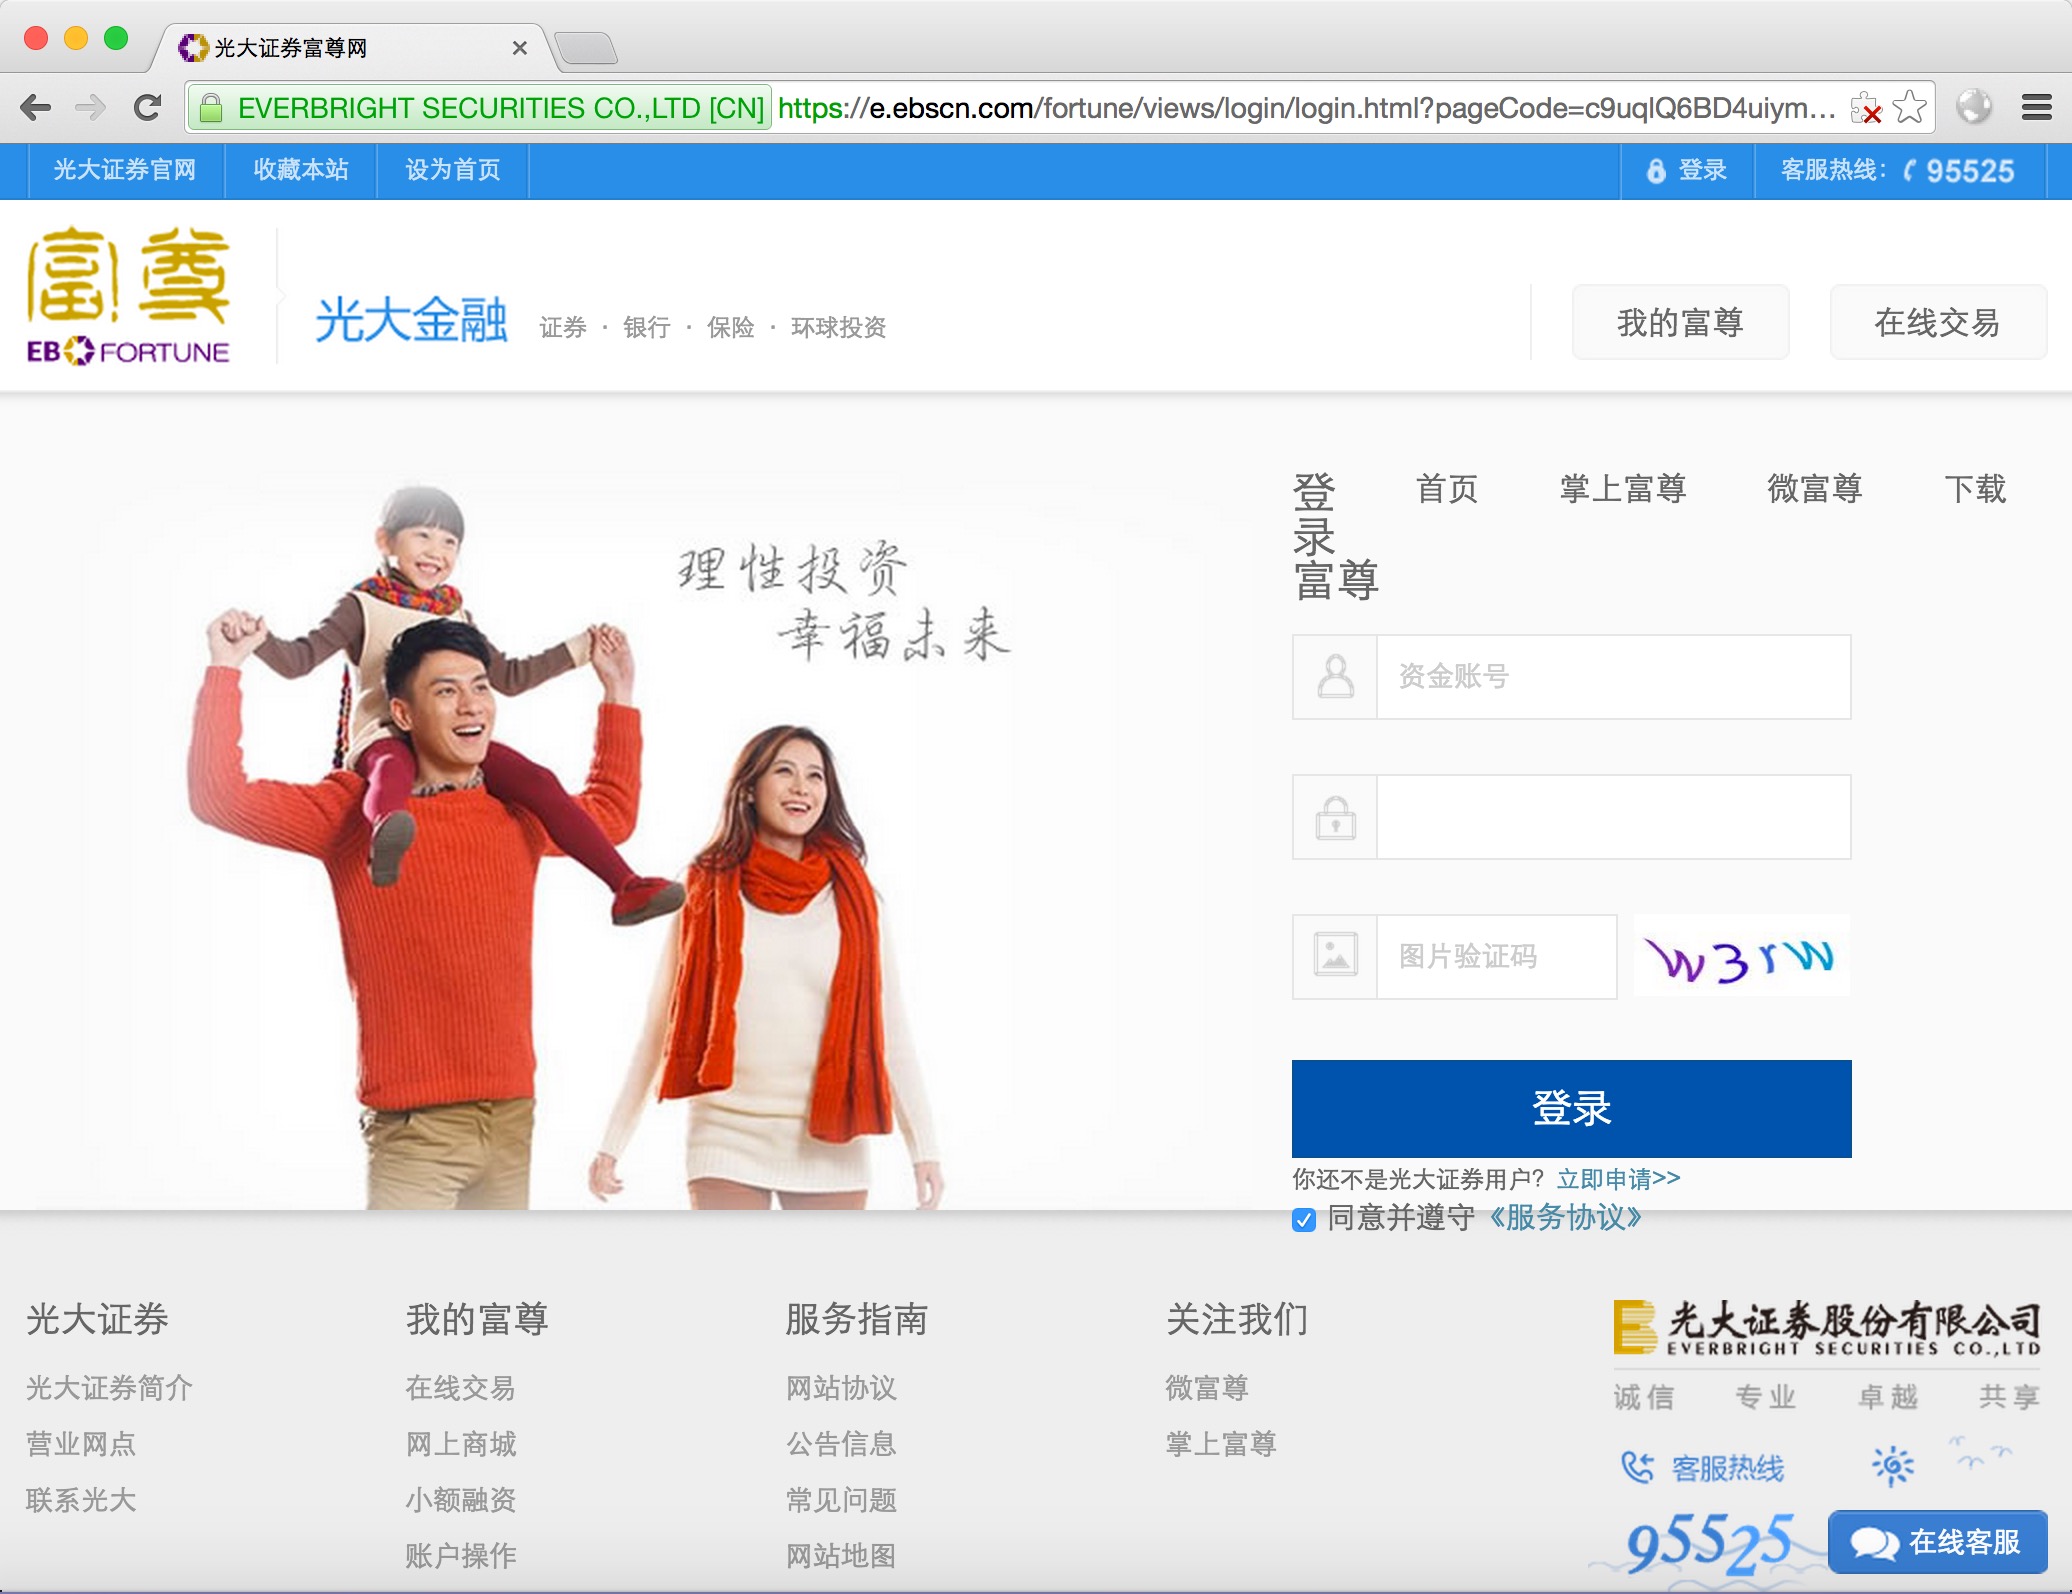The image size is (2072, 1594).
Task: Open footer link 小额融资
Action: click(460, 1500)
